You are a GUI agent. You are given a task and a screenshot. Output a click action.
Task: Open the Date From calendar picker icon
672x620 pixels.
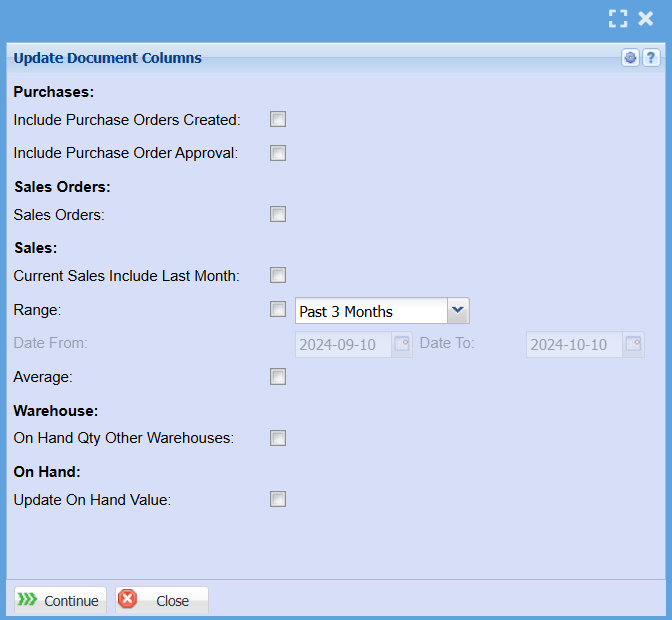[402, 344]
